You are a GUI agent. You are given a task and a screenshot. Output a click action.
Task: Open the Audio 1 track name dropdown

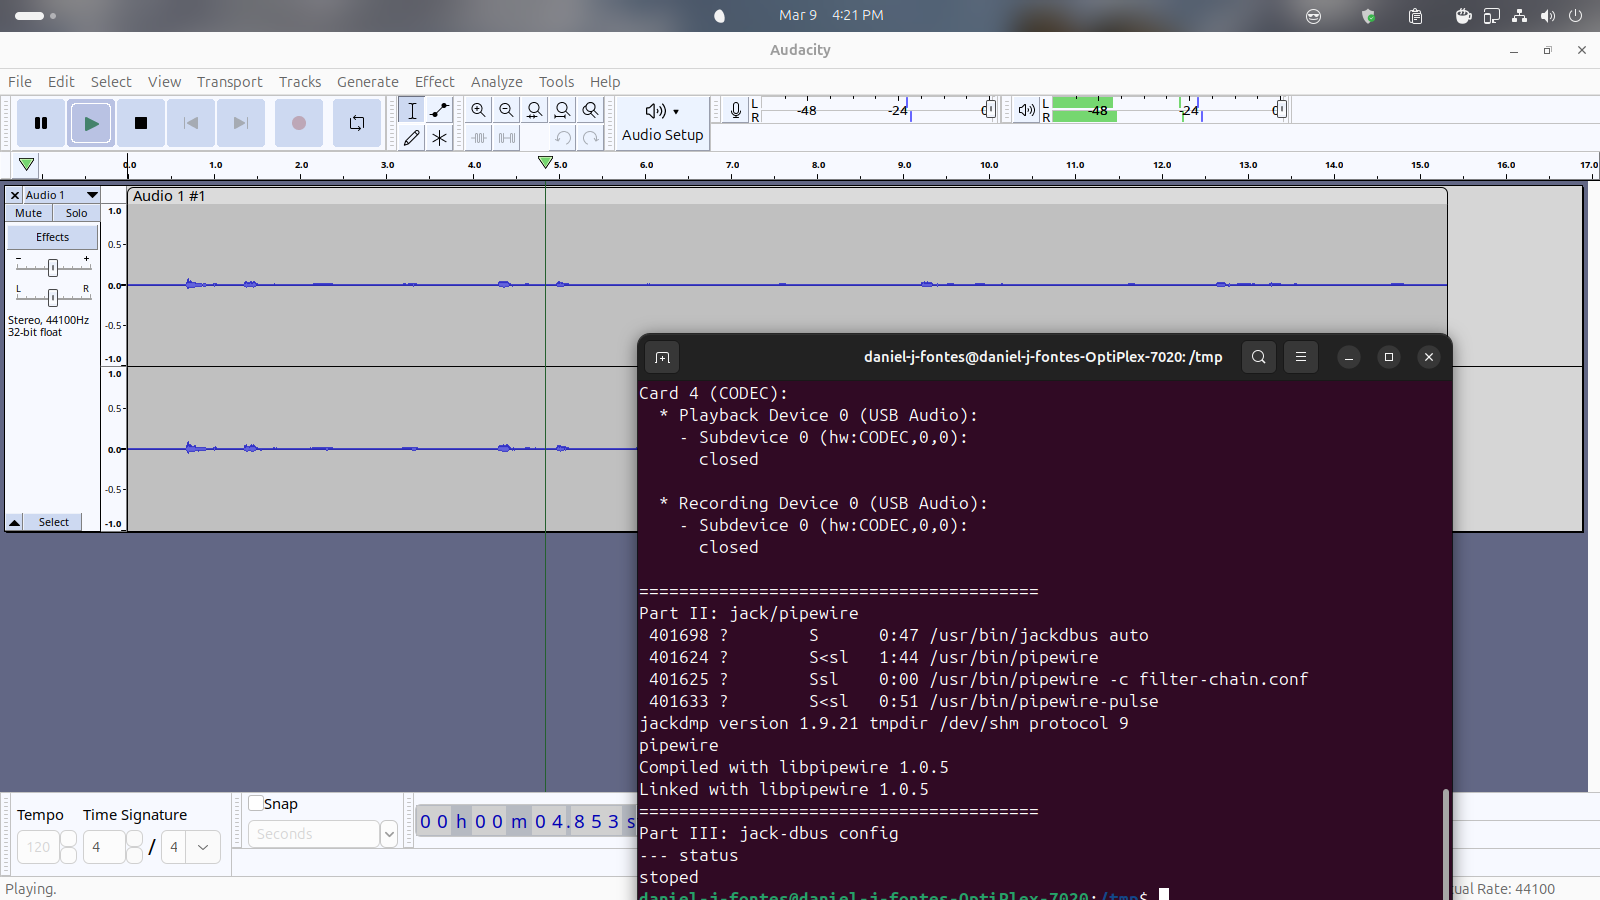point(92,195)
